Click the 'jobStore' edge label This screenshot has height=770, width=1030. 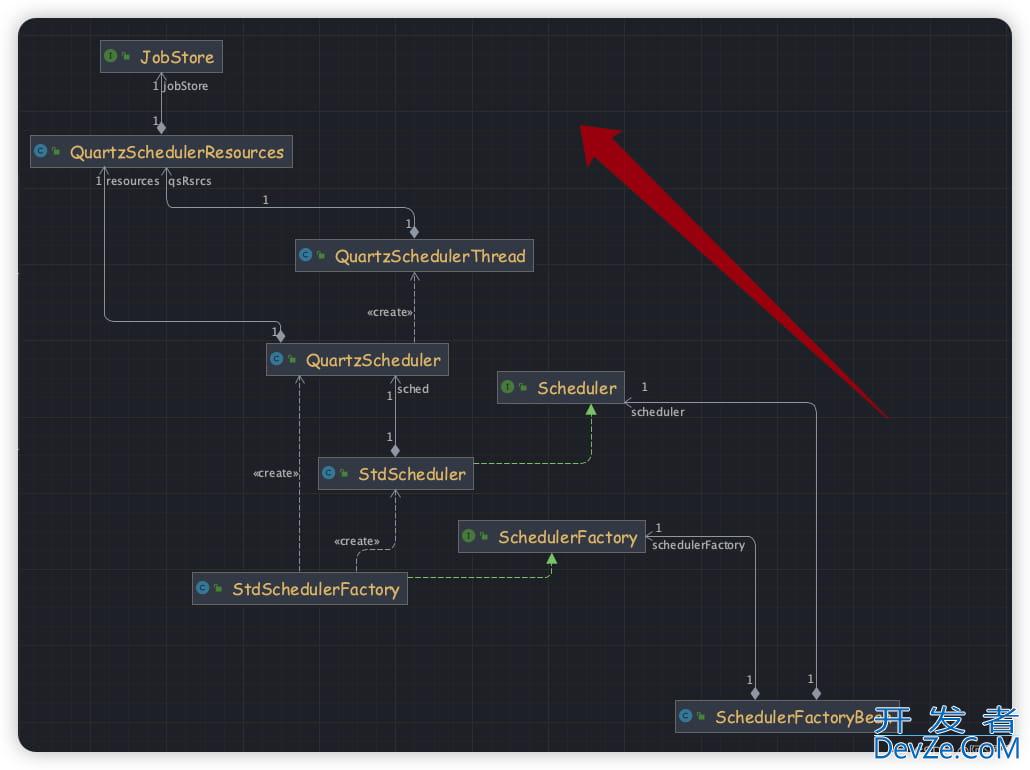(x=186, y=86)
